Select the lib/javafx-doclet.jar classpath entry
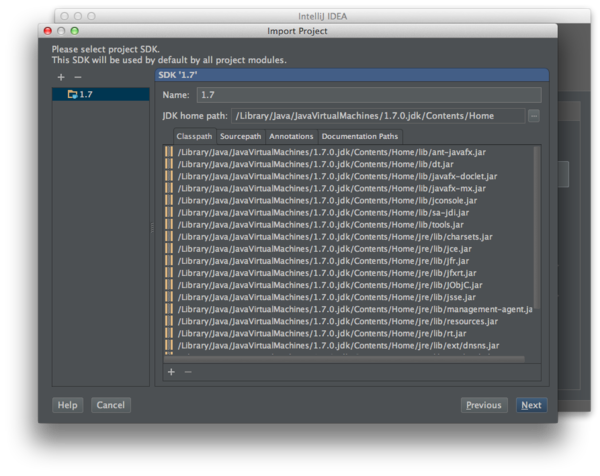 (337, 176)
